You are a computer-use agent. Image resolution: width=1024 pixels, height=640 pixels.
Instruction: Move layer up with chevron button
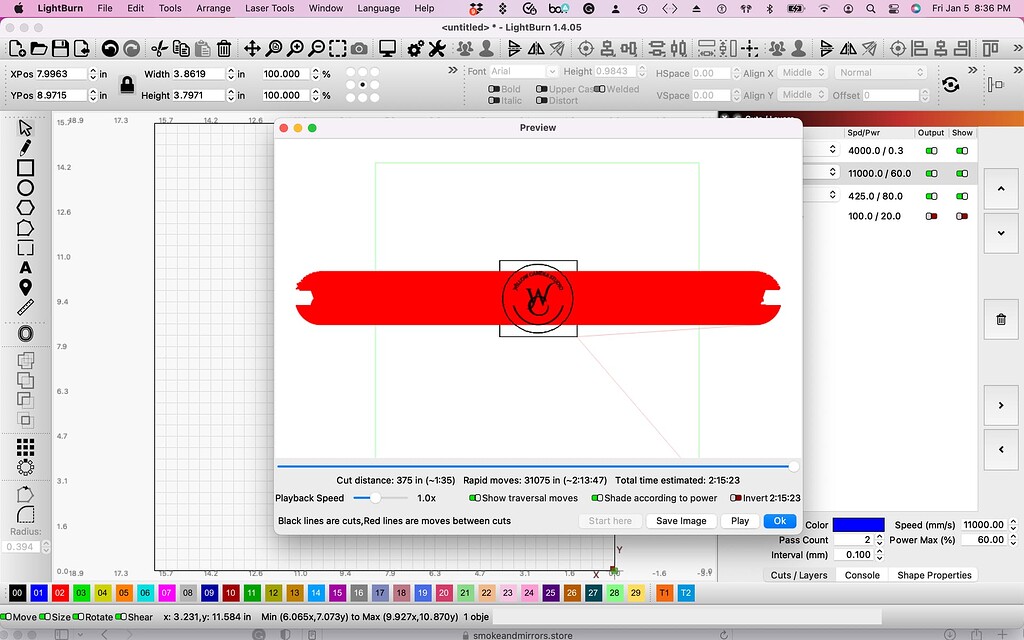pos(1000,189)
